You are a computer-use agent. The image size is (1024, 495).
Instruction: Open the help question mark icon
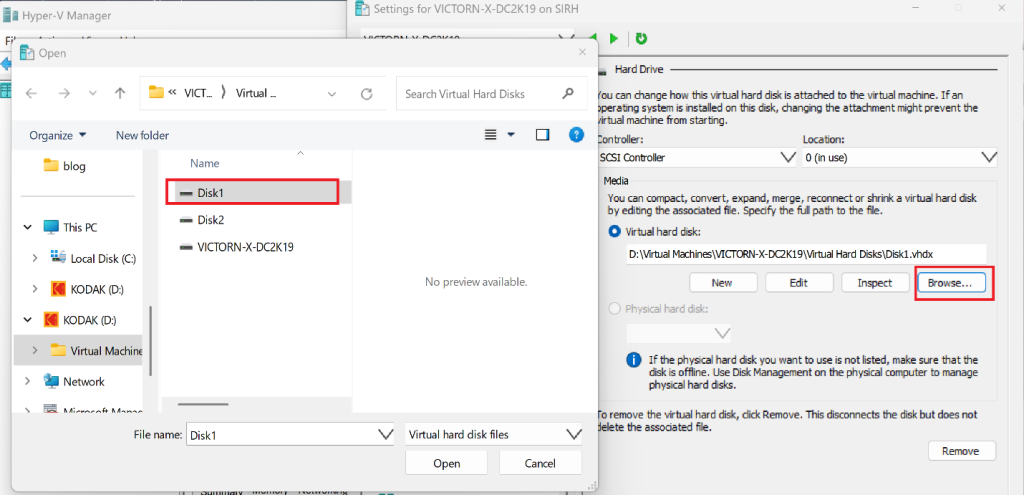[x=576, y=135]
